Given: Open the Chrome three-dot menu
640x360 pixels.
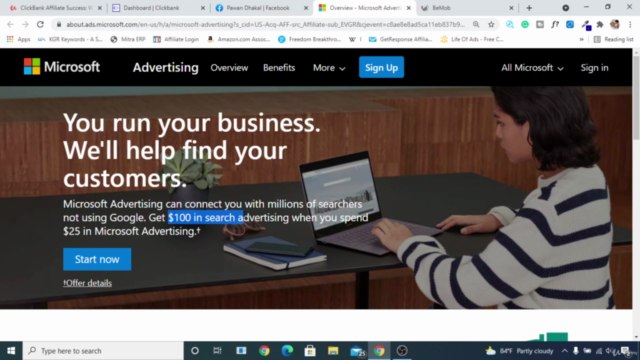Looking at the screenshot, I should pyautogui.click(x=630, y=24).
